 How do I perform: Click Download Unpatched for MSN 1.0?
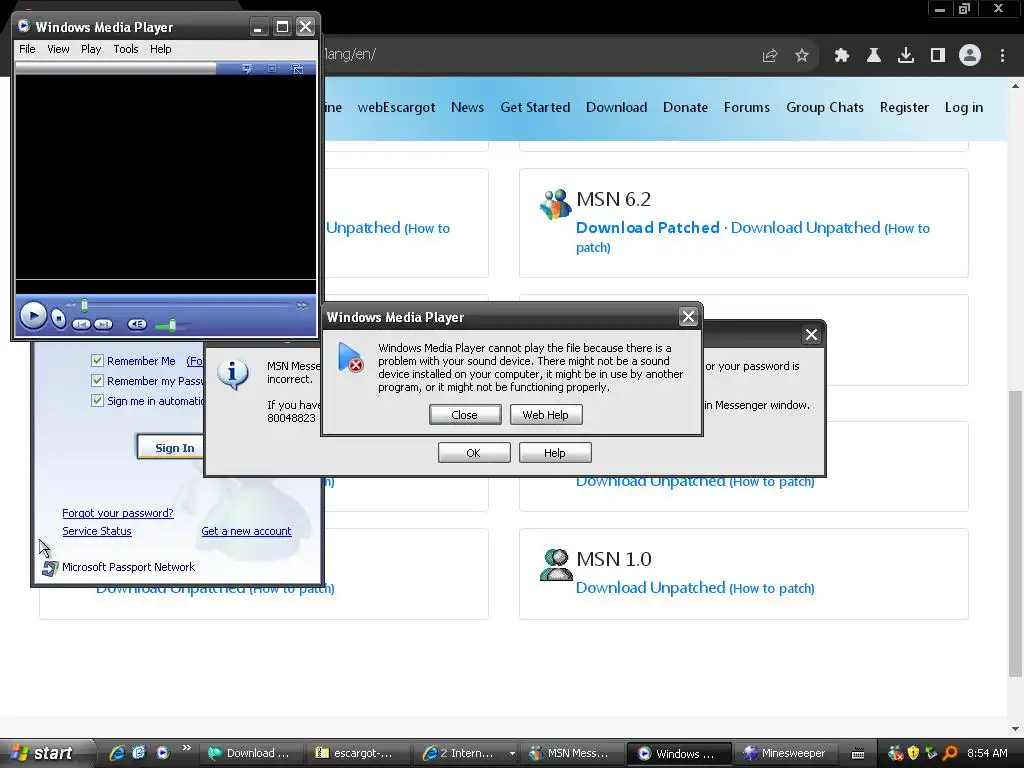(650, 588)
